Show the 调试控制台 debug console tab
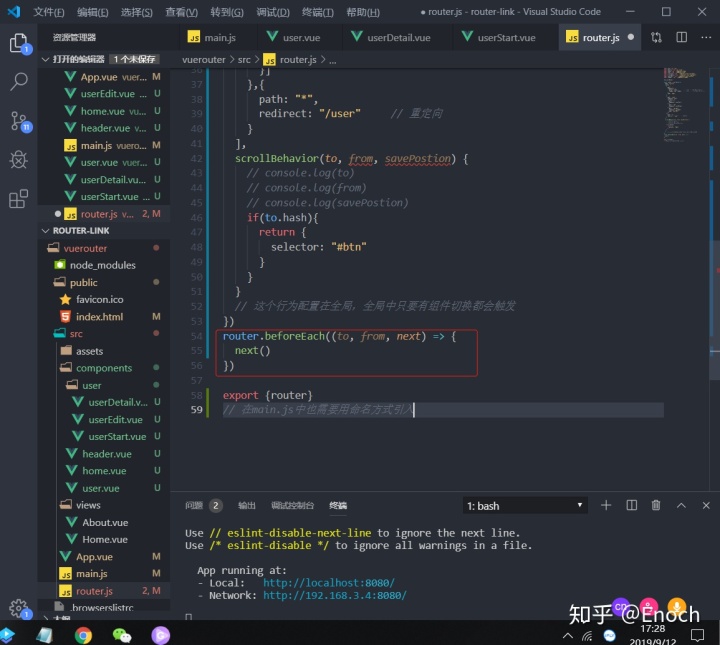Screen dimensions: 720x645 [x=292, y=505]
